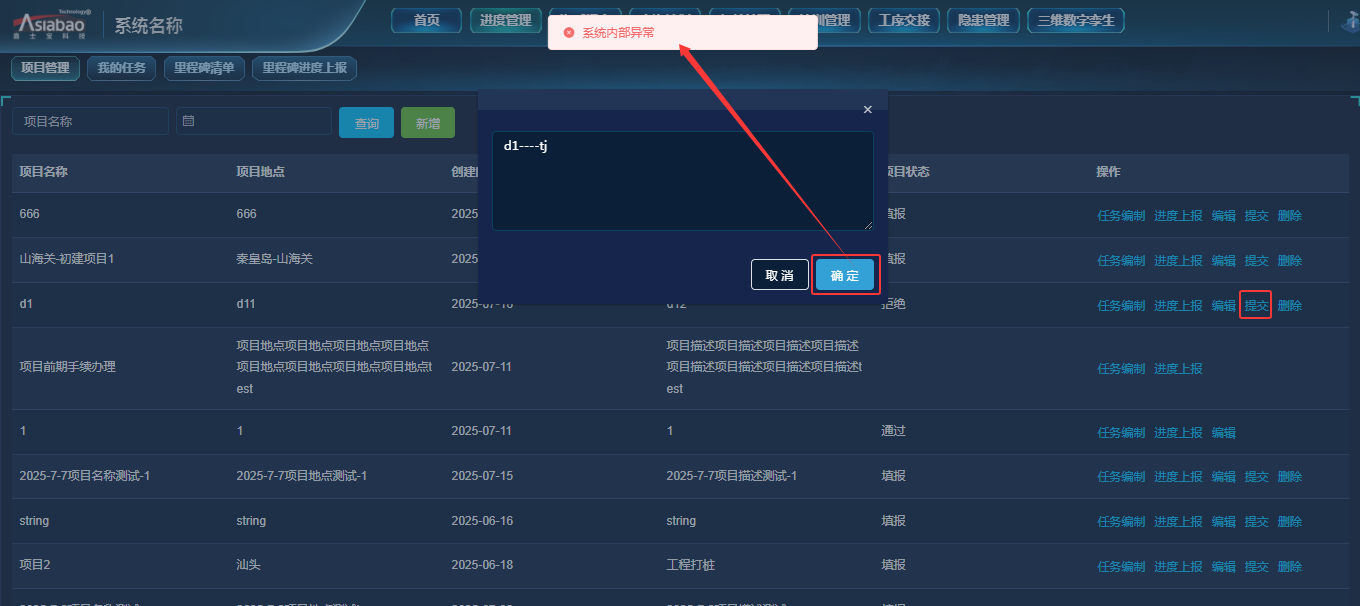Open the 三维数字孪生 nav item
Viewport: 1360px width, 606px height.
pyautogui.click(x=1076, y=20)
